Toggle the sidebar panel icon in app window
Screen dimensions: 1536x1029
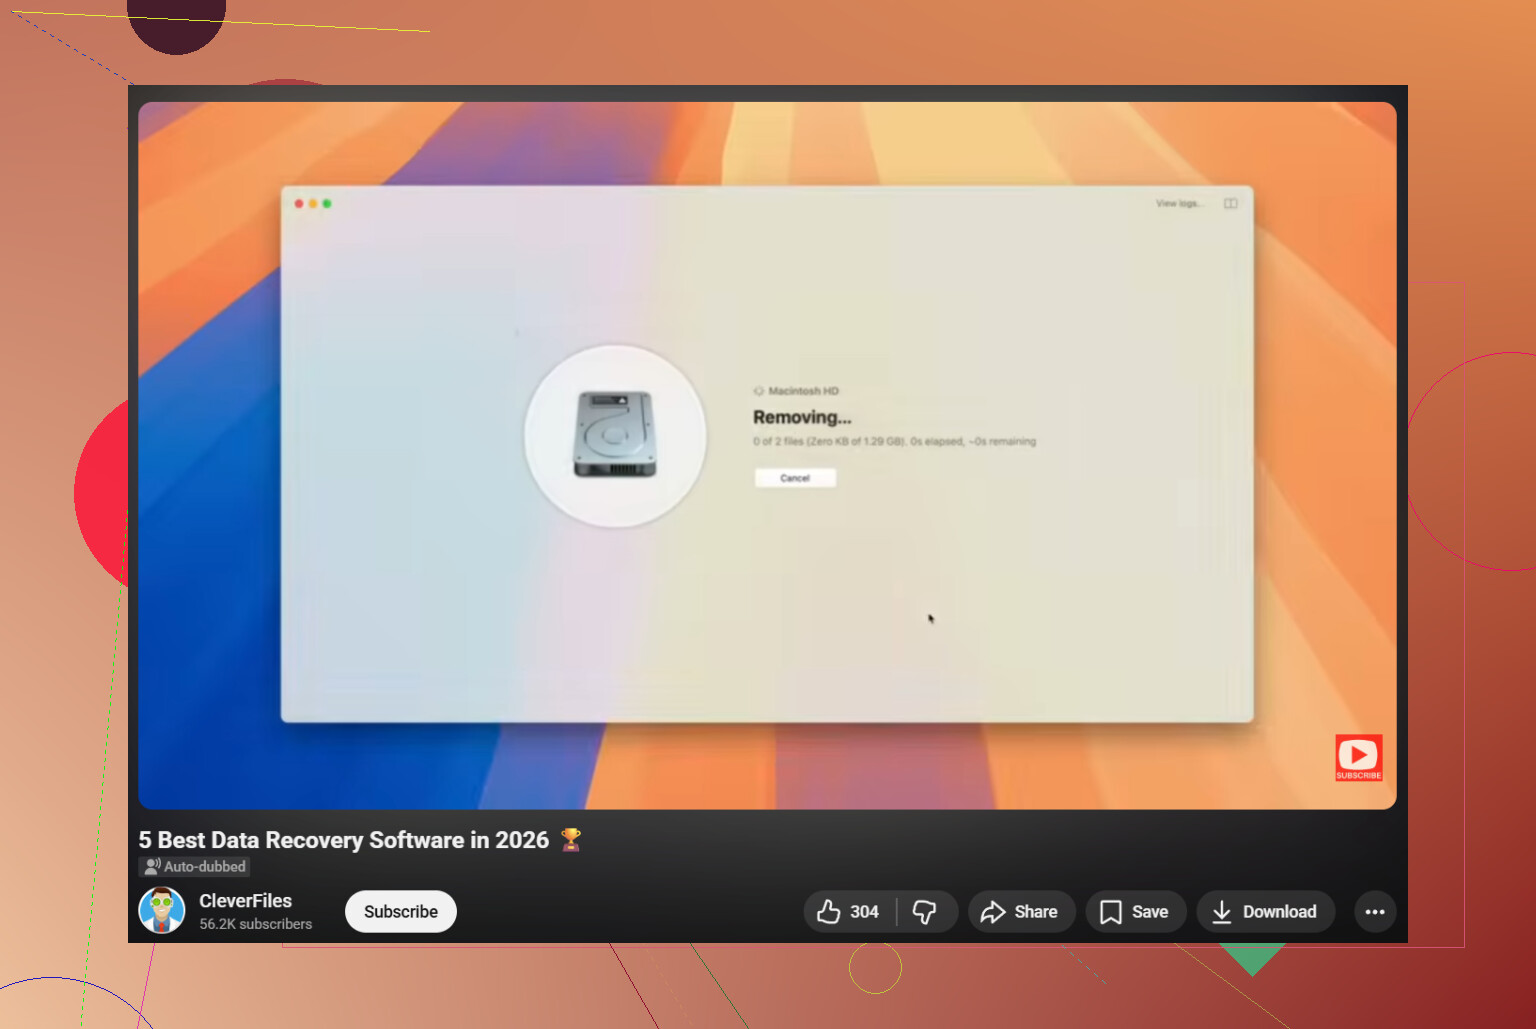click(x=1231, y=204)
